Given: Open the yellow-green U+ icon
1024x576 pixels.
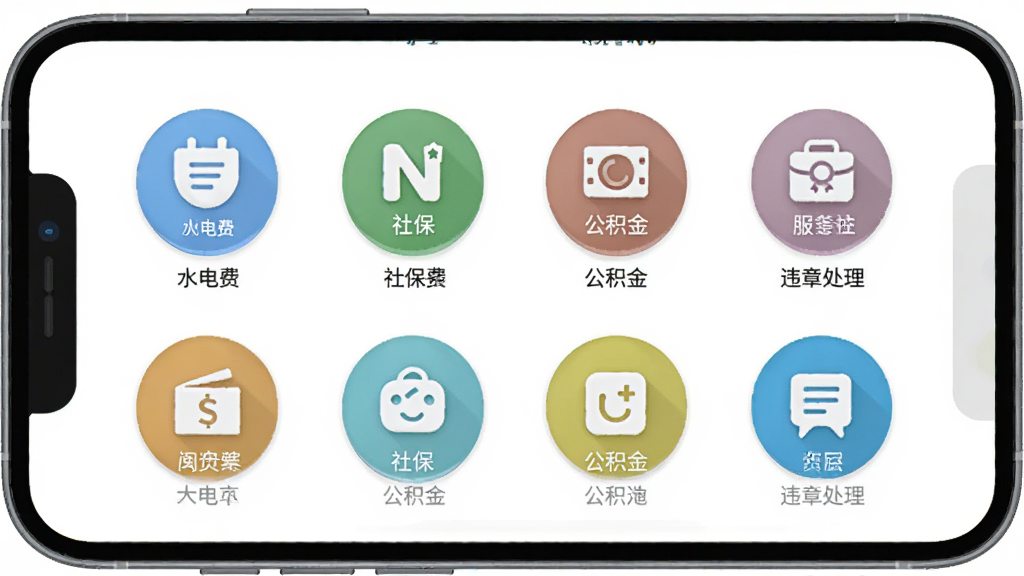Looking at the screenshot, I should (616, 408).
